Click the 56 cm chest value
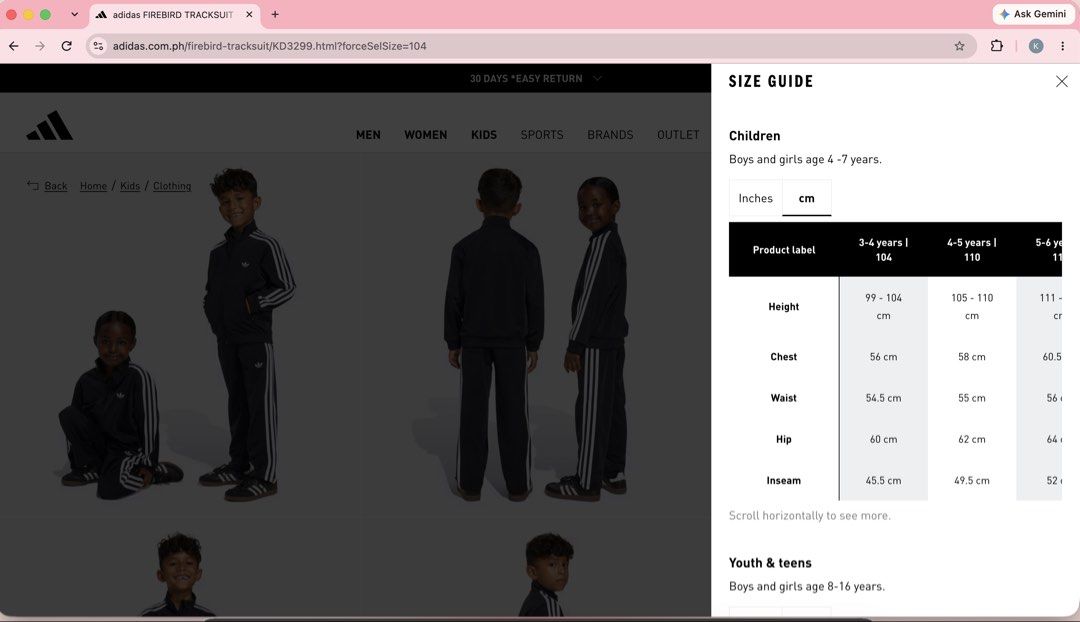 pyautogui.click(x=883, y=357)
